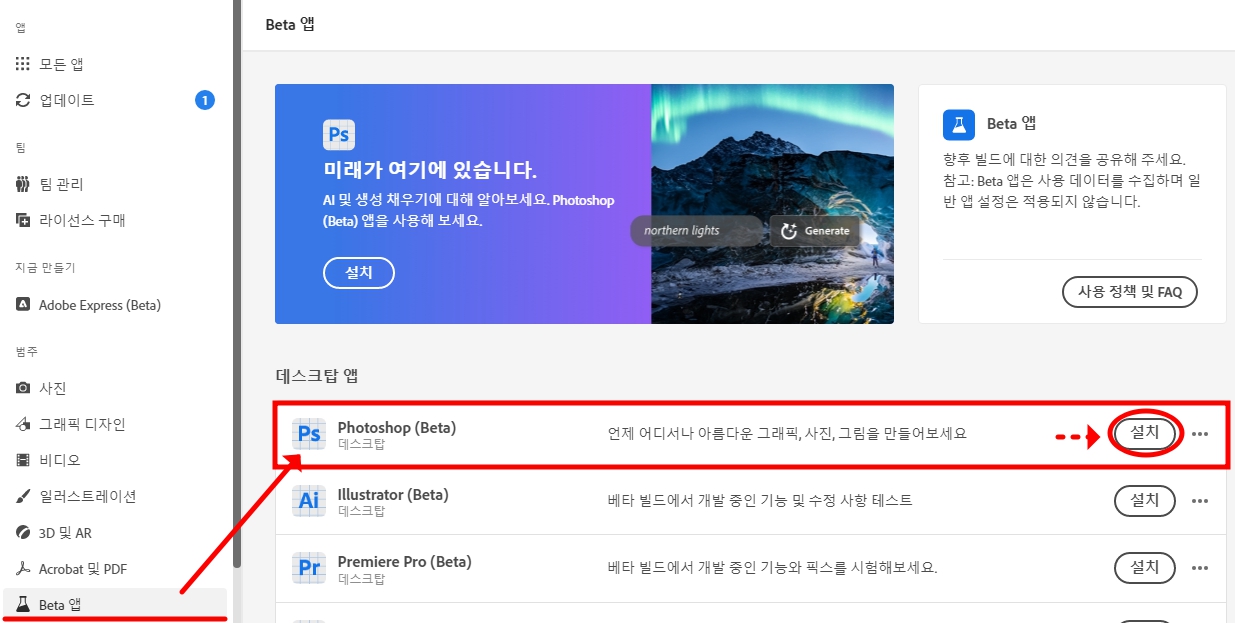Click the blue flask icon in Beta 앱 card
The image size is (1235, 623).
point(959,124)
